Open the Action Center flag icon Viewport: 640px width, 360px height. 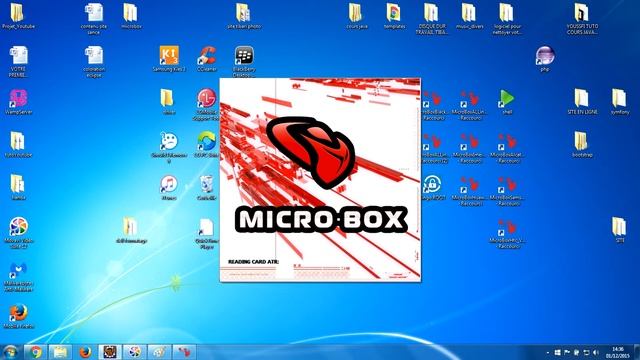(567, 352)
